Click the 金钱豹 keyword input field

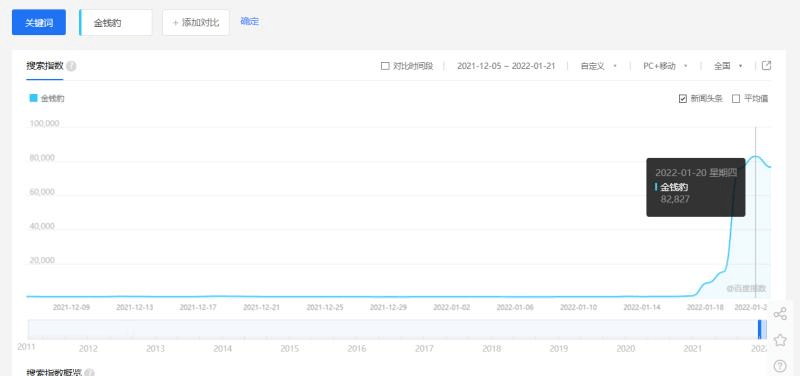(x=116, y=23)
